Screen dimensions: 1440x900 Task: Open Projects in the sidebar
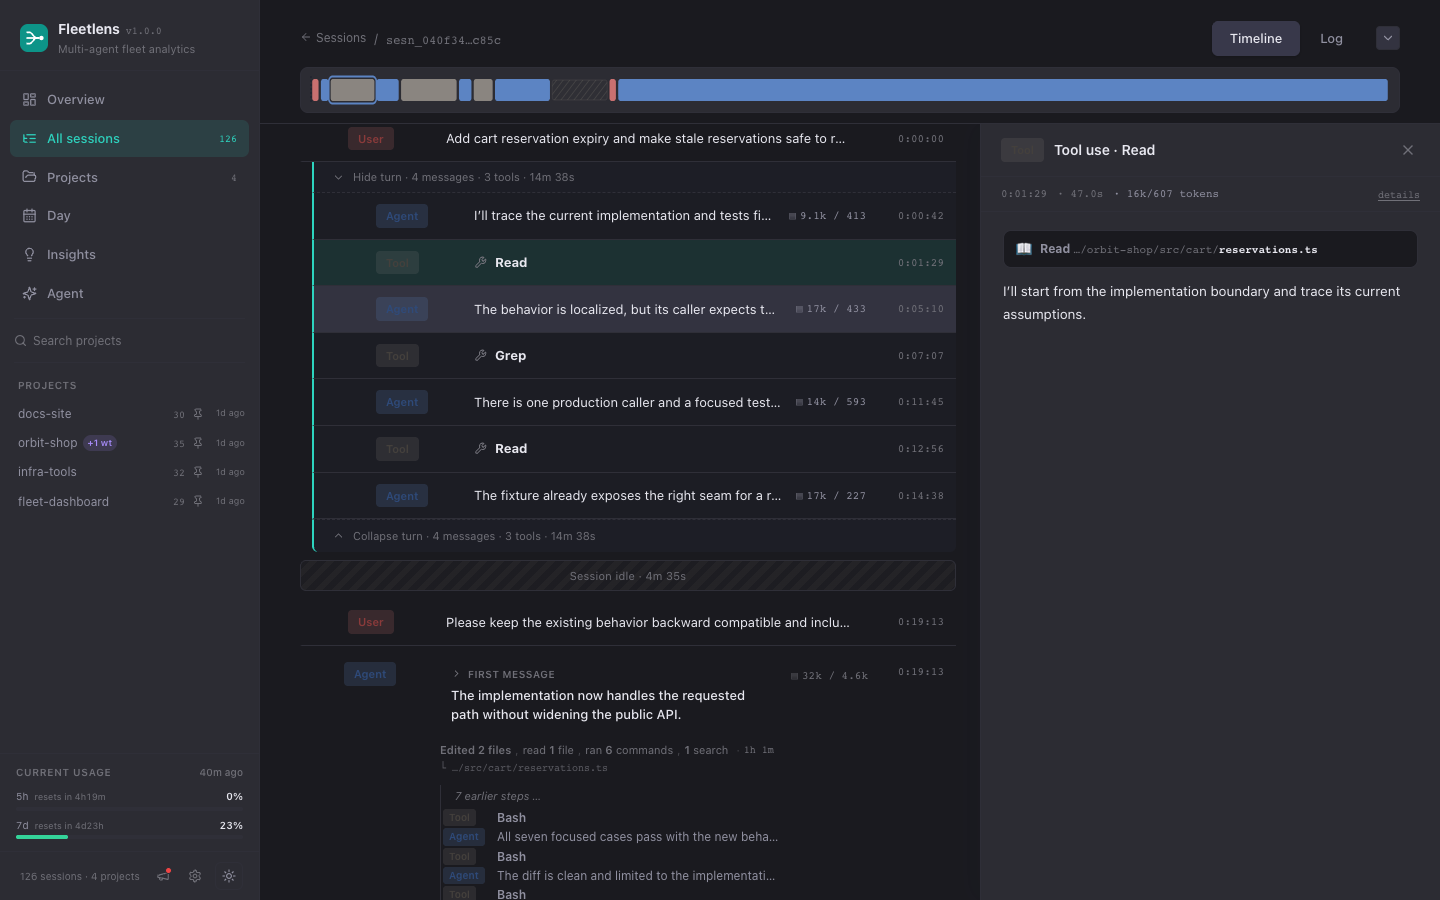click(129, 178)
